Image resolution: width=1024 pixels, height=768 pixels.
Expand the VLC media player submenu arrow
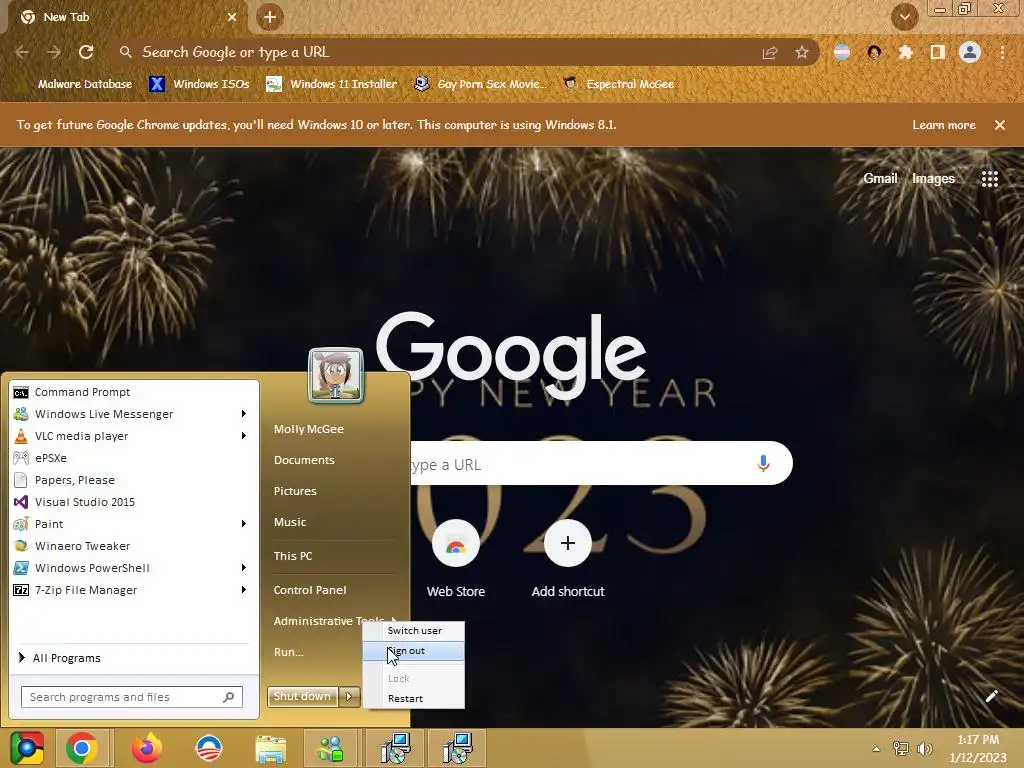[x=244, y=436]
